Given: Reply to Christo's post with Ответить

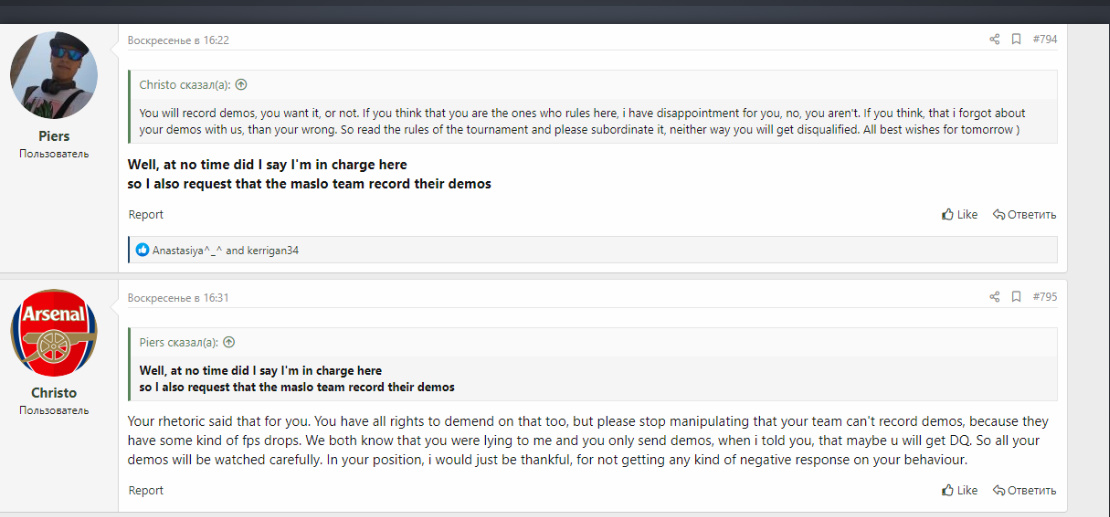Looking at the screenshot, I should point(1024,490).
